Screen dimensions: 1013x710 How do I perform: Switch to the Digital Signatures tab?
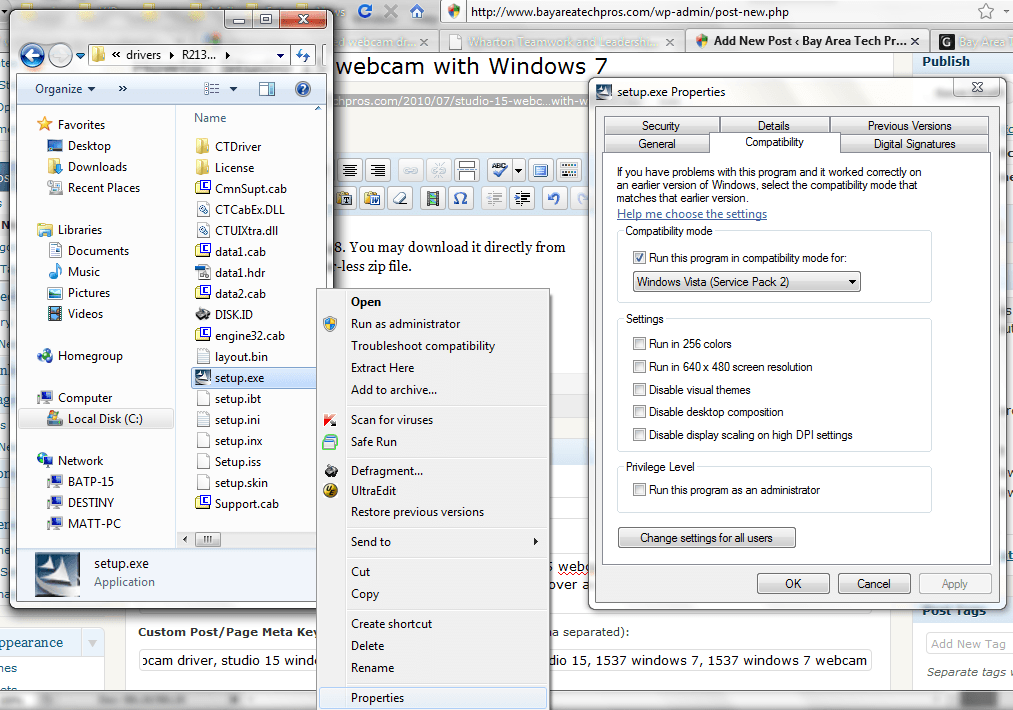pyautogui.click(x=914, y=144)
